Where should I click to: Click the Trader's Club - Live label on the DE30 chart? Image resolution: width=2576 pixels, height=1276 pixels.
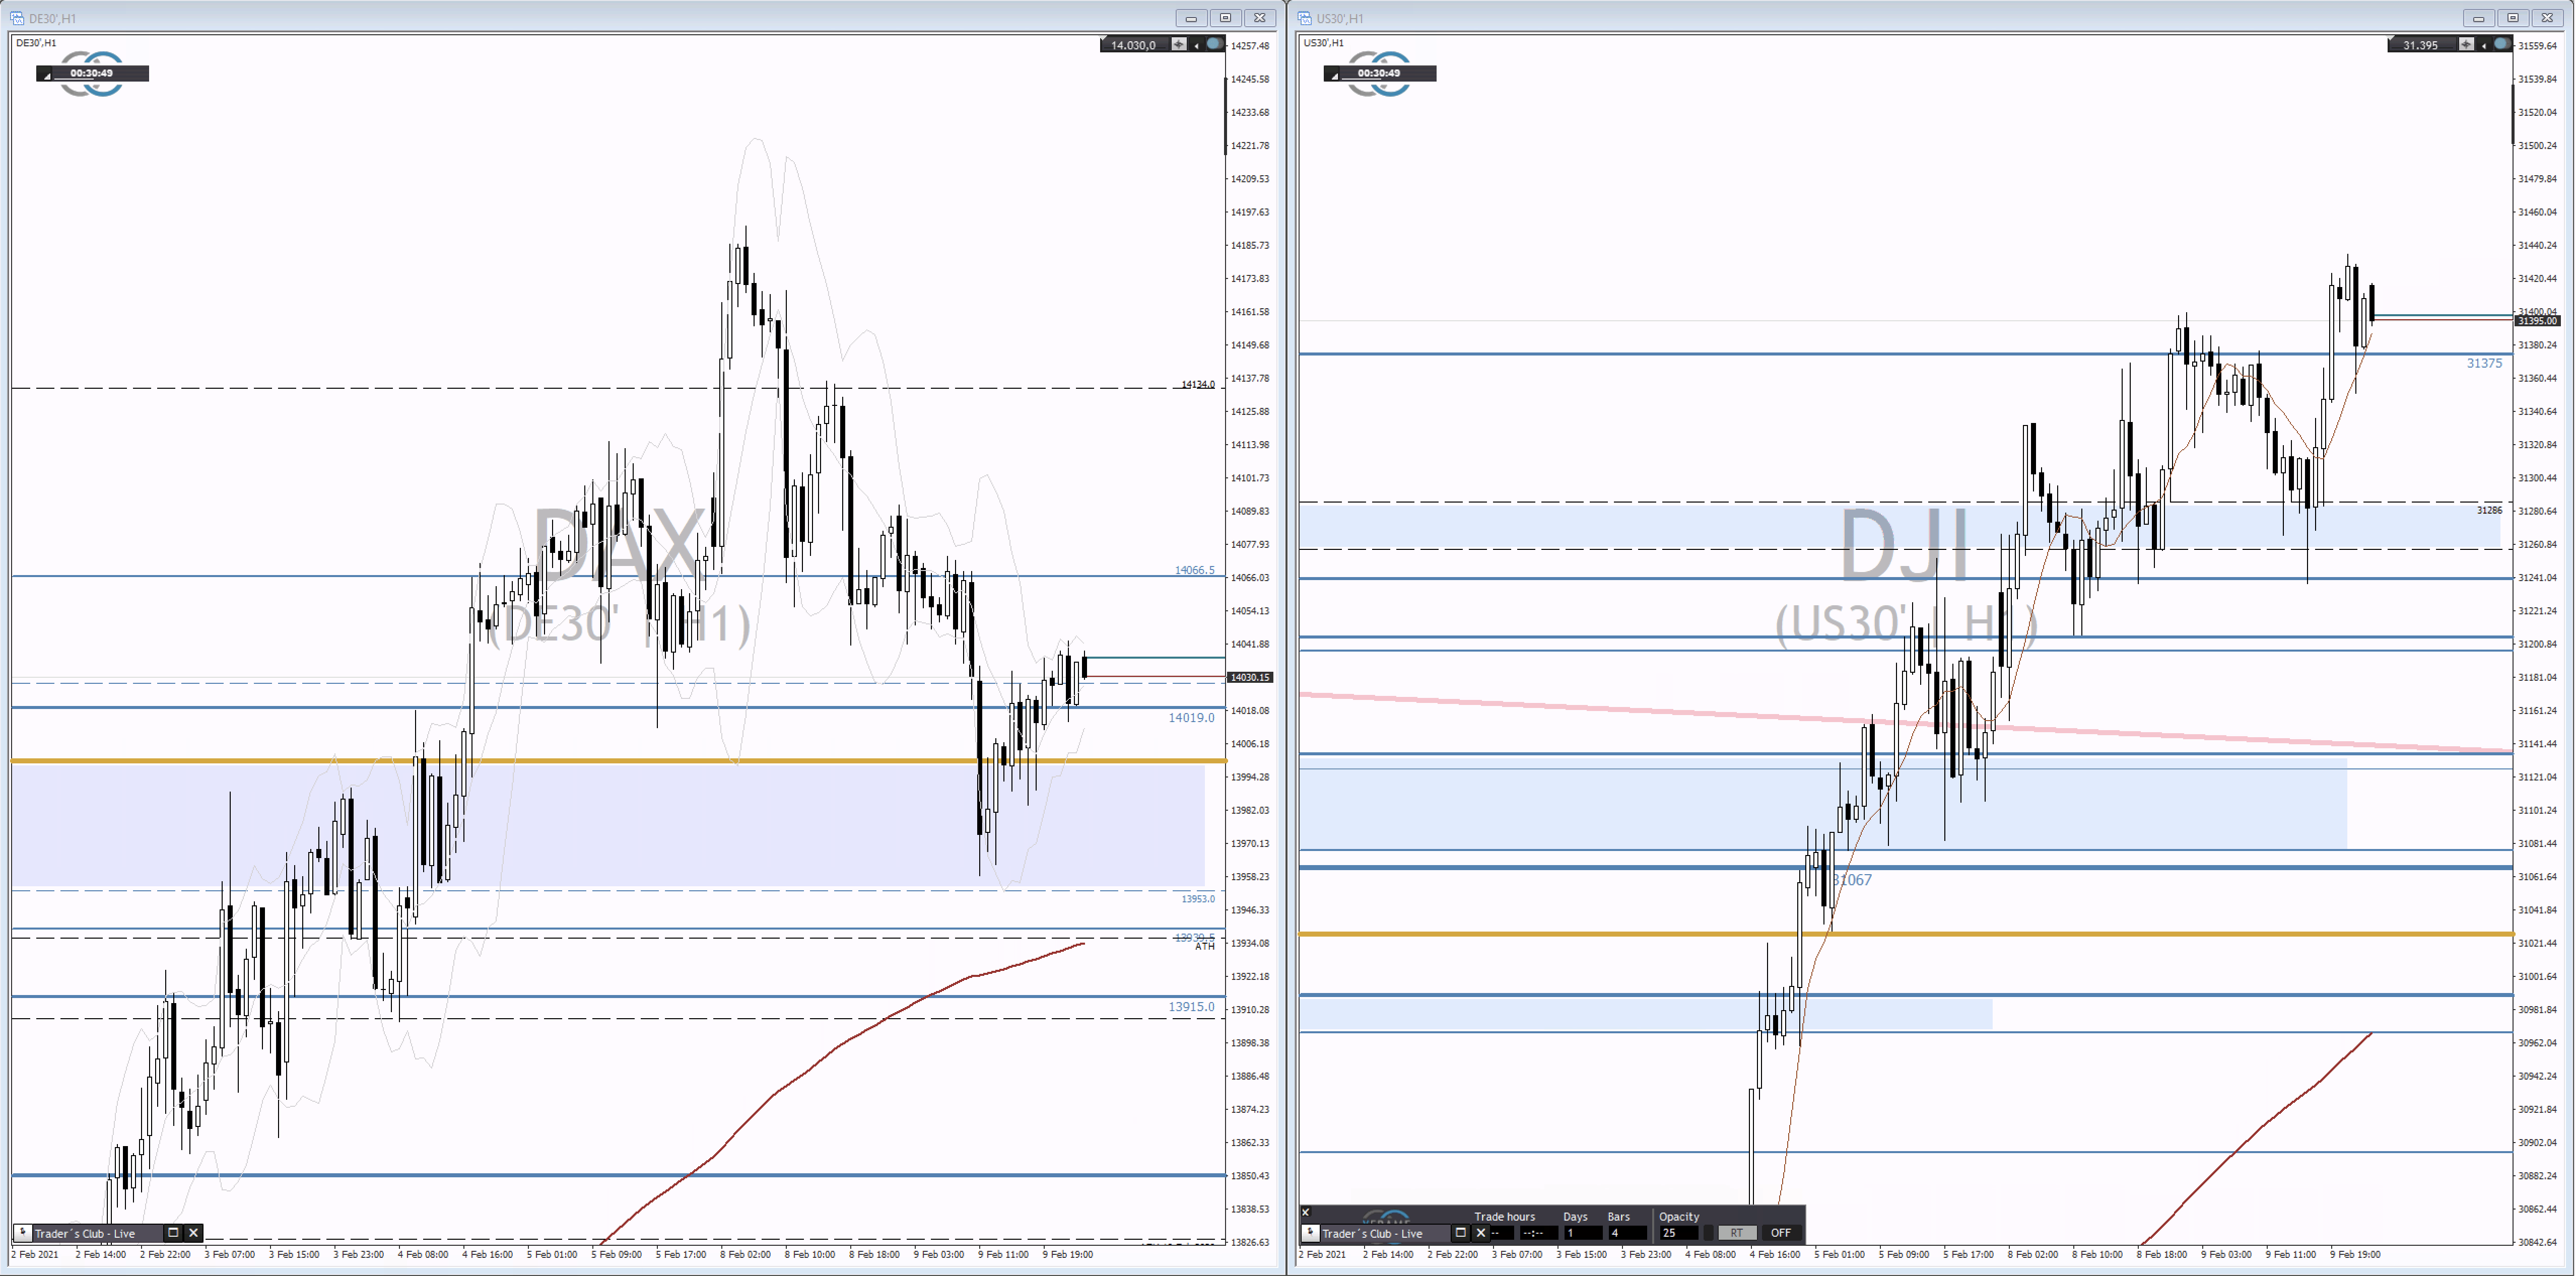point(85,1234)
